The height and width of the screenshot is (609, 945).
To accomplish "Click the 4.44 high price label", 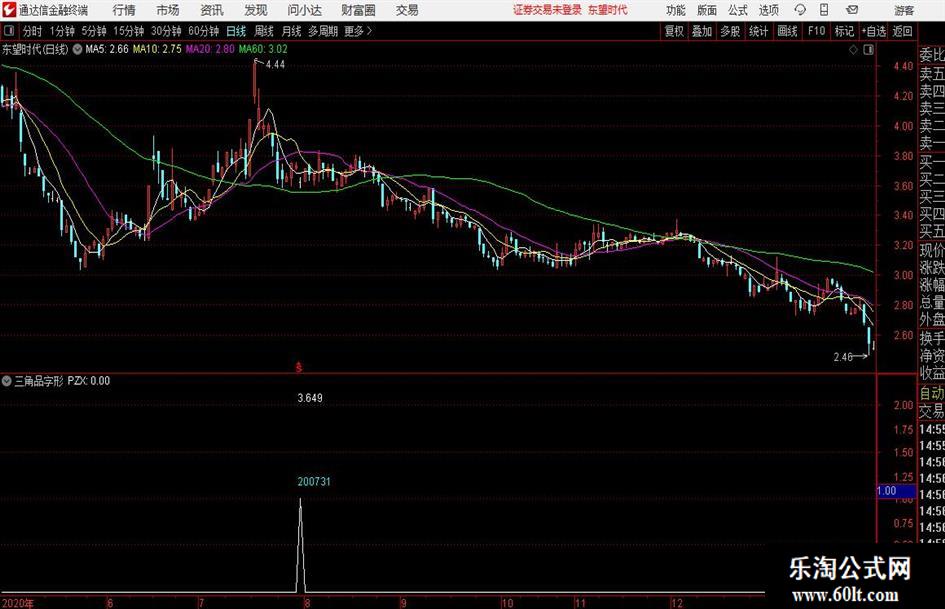I will [x=275, y=64].
